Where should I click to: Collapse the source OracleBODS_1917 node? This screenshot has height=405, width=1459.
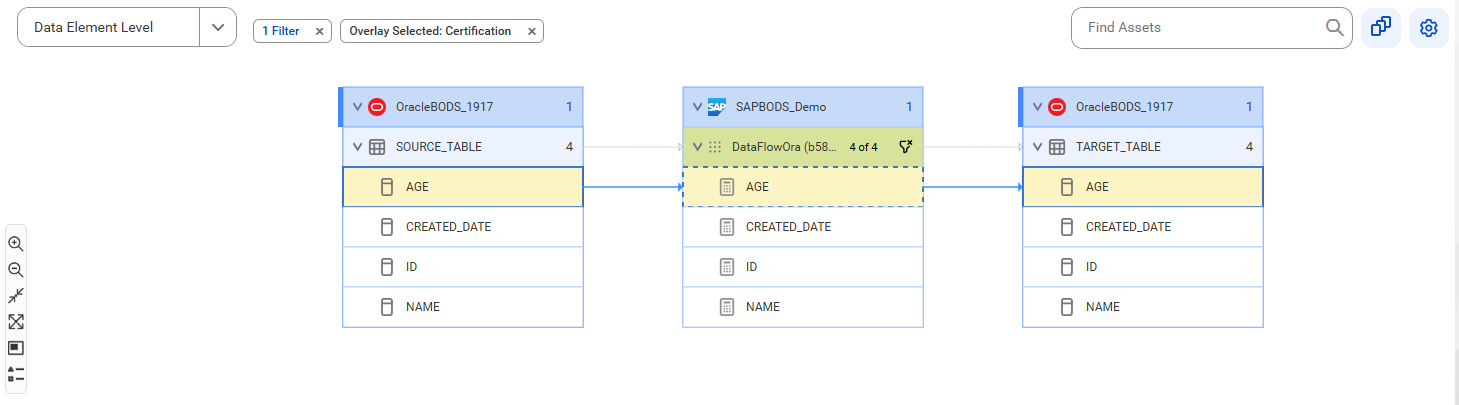click(357, 107)
